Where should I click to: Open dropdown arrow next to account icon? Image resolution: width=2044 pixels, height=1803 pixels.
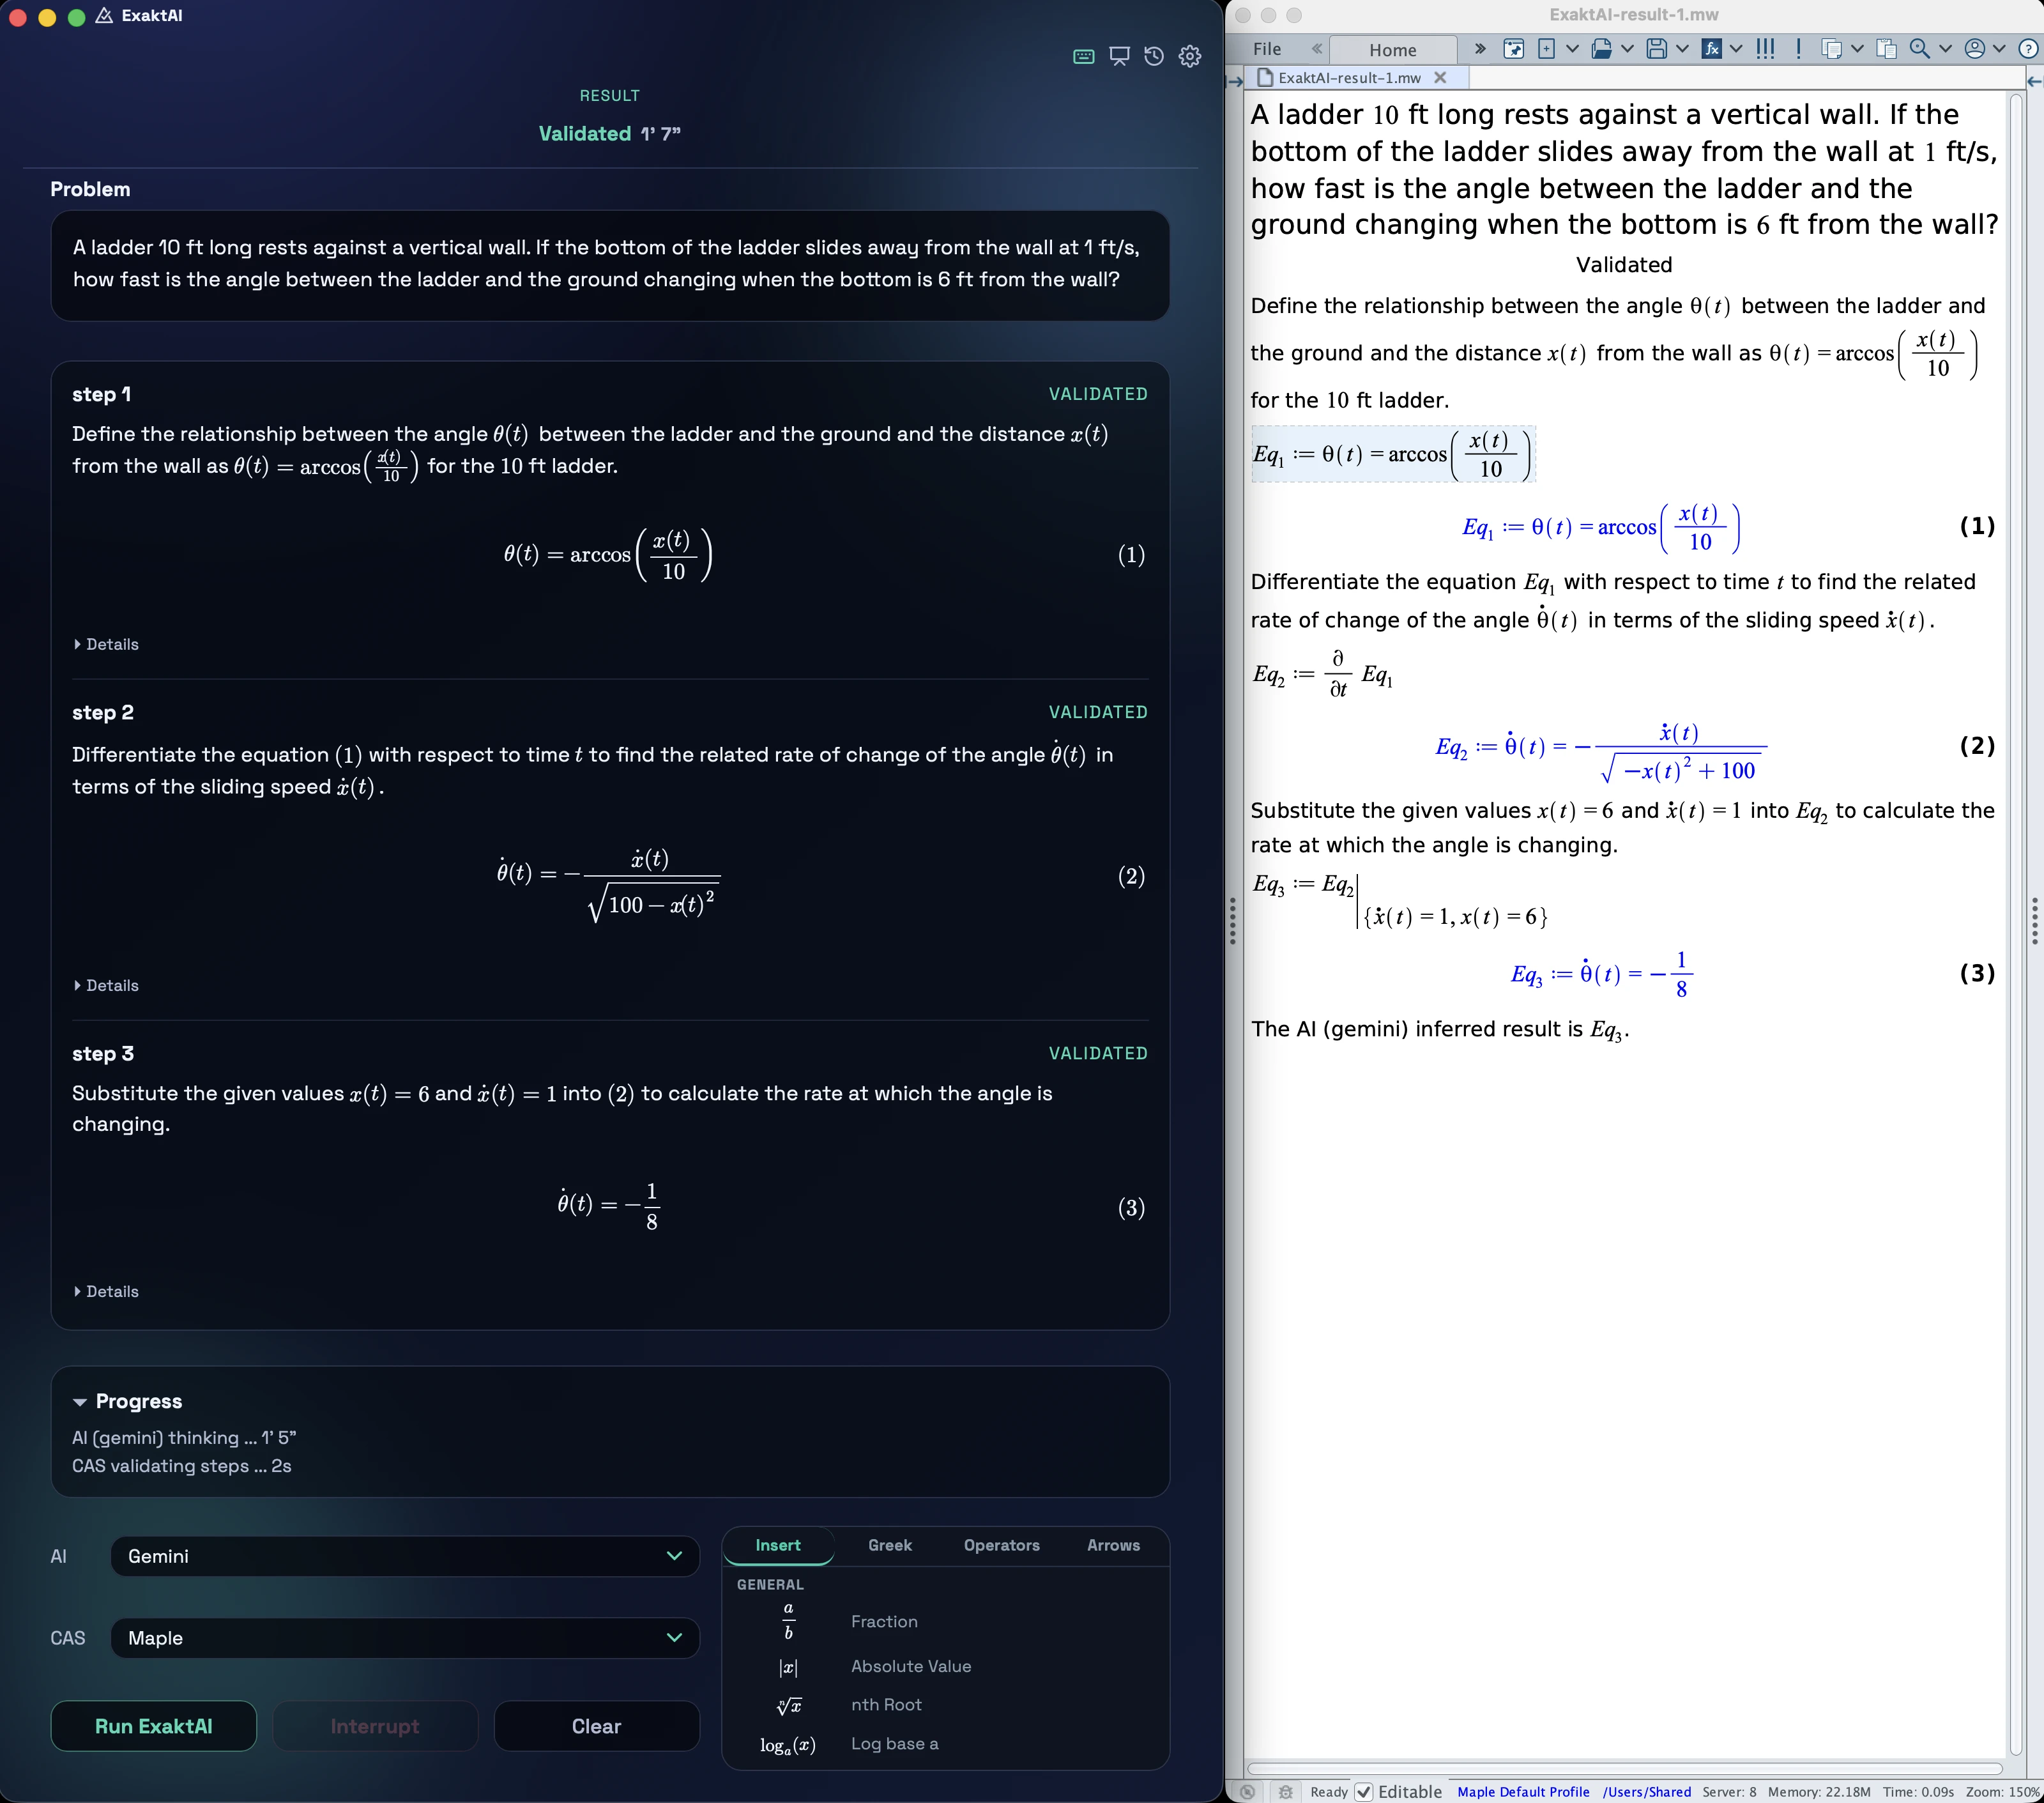tap(1999, 49)
